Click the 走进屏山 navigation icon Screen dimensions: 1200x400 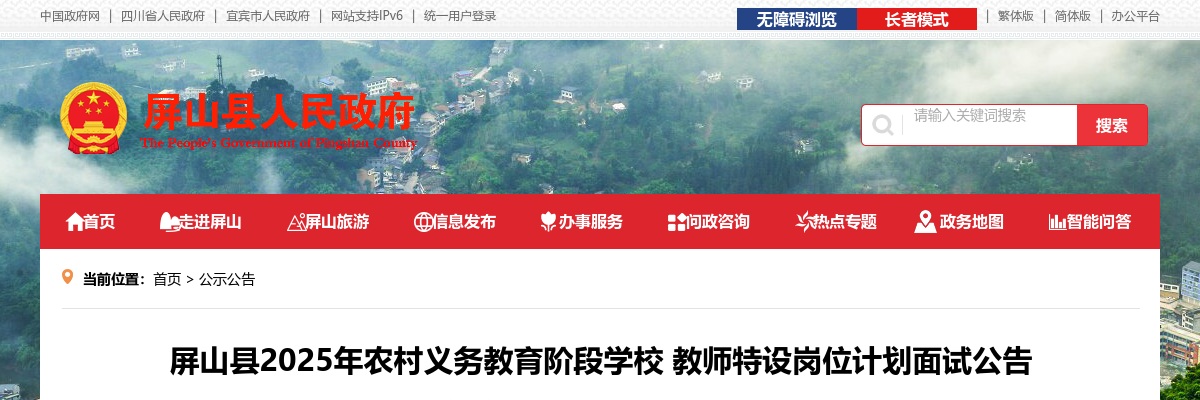click(x=169, y=222)
